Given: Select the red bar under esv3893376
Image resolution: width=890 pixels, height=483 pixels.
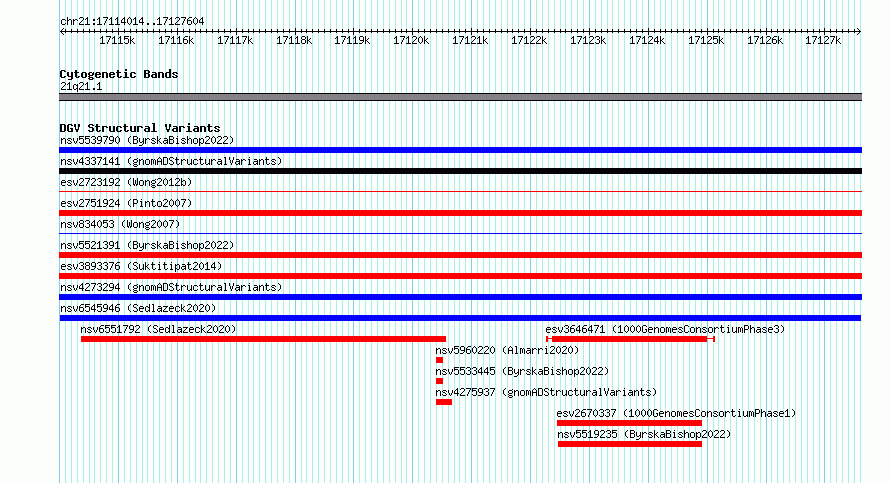Looking at the screenshot, I should [x=460, y=276].
